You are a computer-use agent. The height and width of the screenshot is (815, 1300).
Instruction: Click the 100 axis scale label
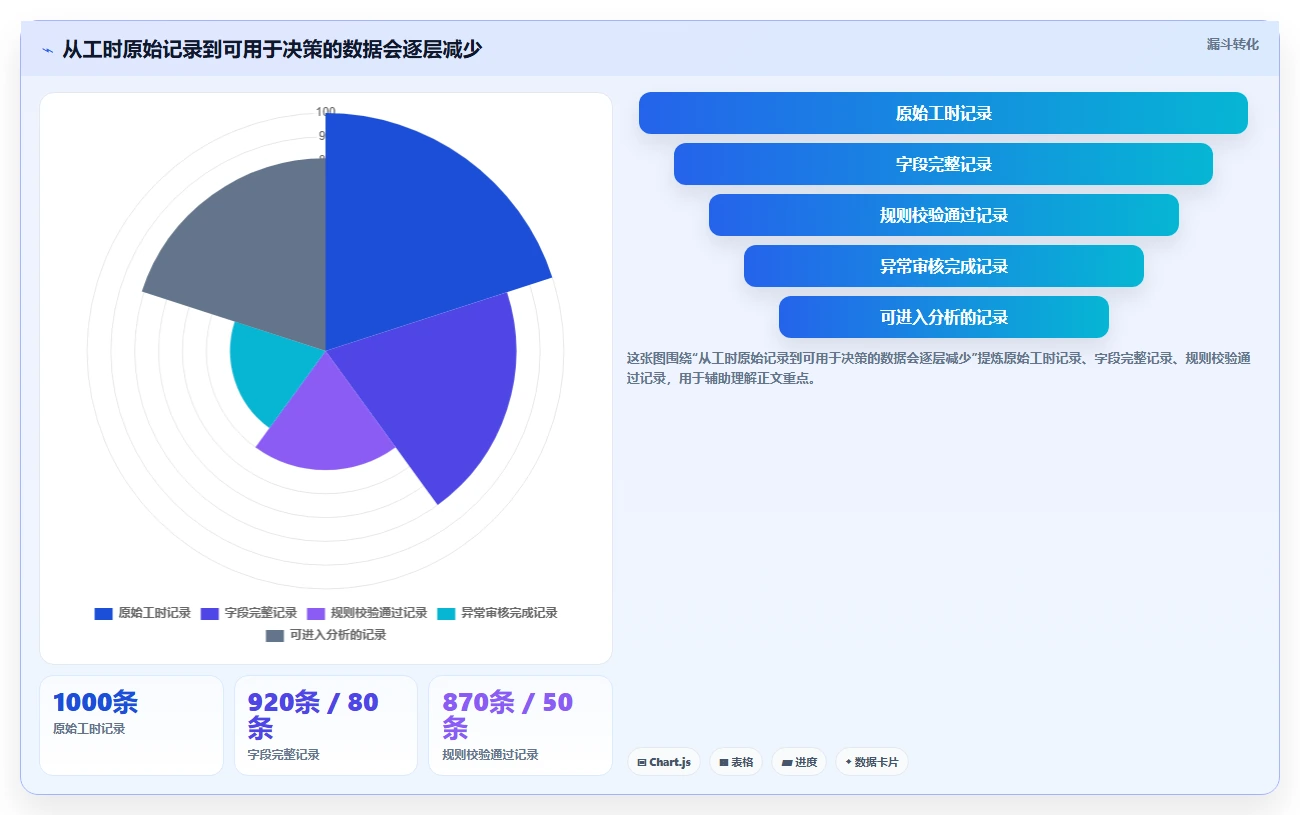[x=326, y=112]
